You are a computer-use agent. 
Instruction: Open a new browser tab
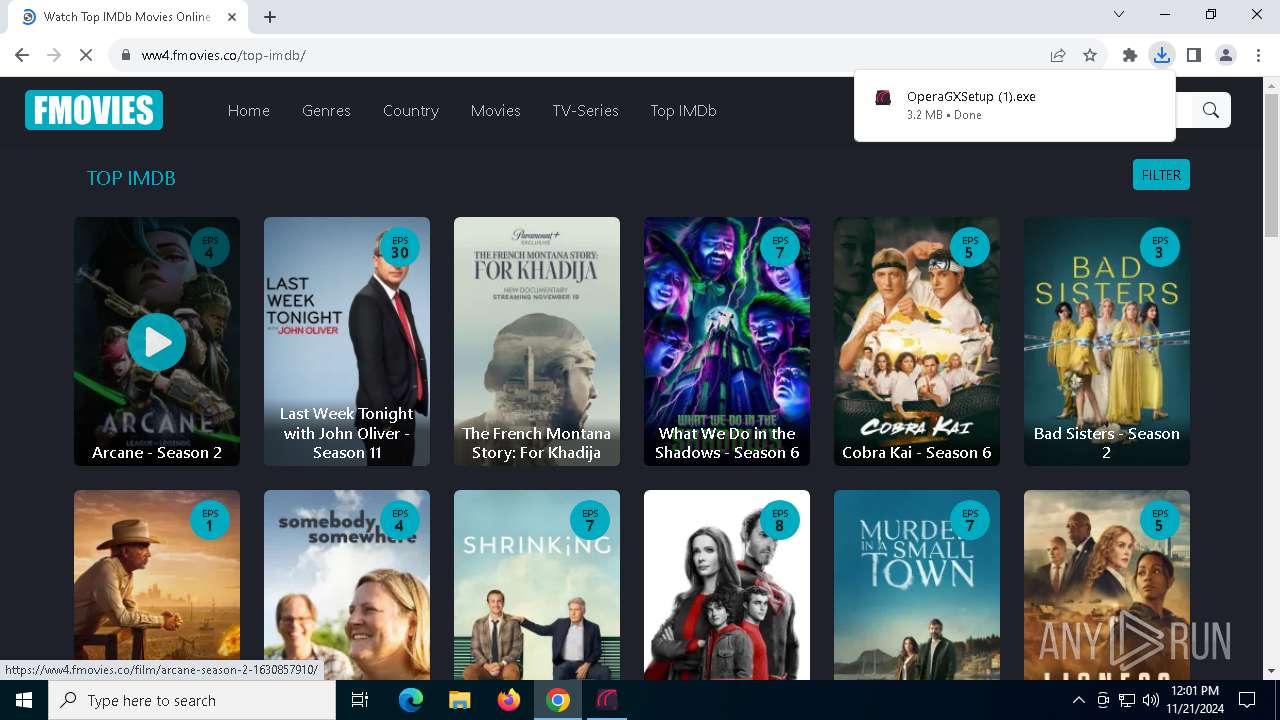270,17
